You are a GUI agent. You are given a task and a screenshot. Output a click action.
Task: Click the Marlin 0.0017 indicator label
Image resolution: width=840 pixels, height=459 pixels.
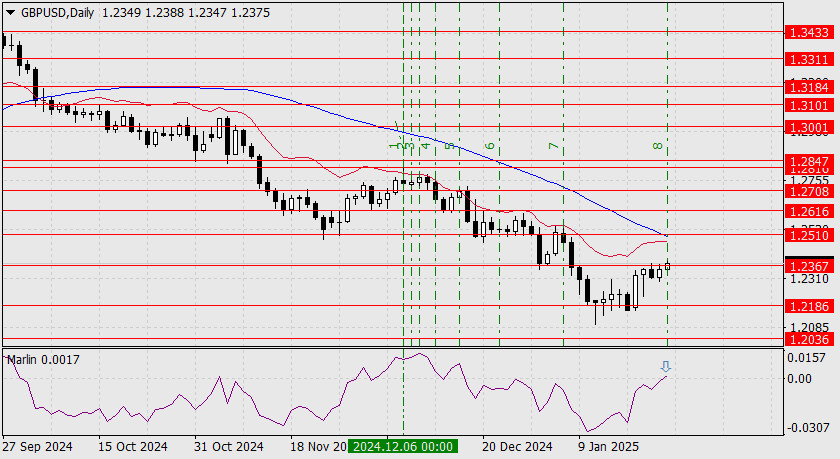pyautogui.click(x=43, y=359)
